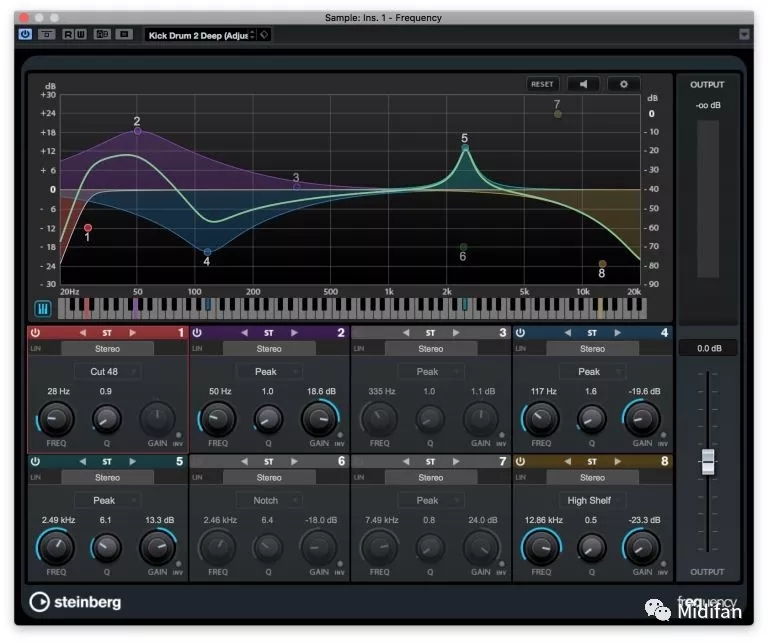Enable band 3 with its power button
The height and width of the screenshot is (643, 768).
tap(359, 332)
